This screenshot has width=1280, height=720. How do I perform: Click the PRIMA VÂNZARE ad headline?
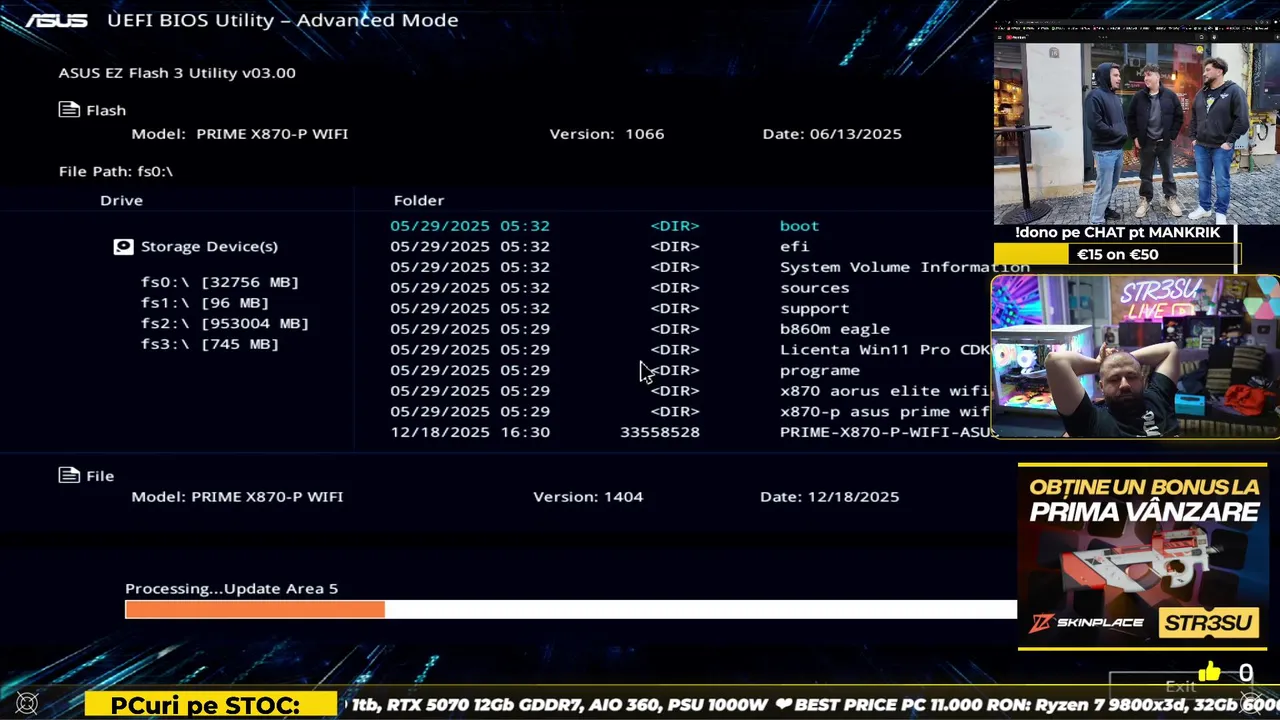pyautogui.click(x=1144, y=512)
